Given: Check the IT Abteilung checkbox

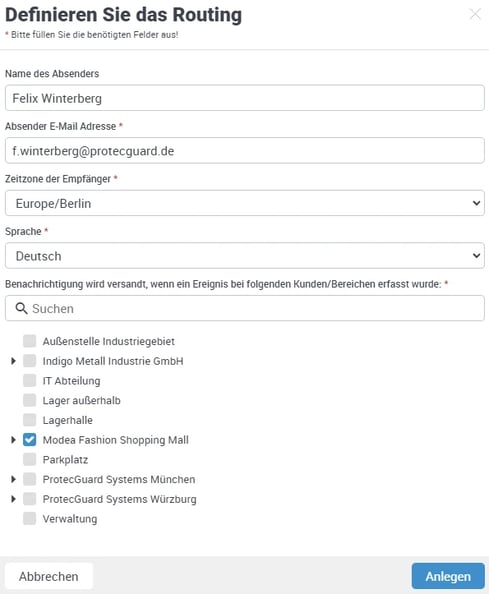Looking at the screenshot, I should pyautogui.click(x=30, y=380).
